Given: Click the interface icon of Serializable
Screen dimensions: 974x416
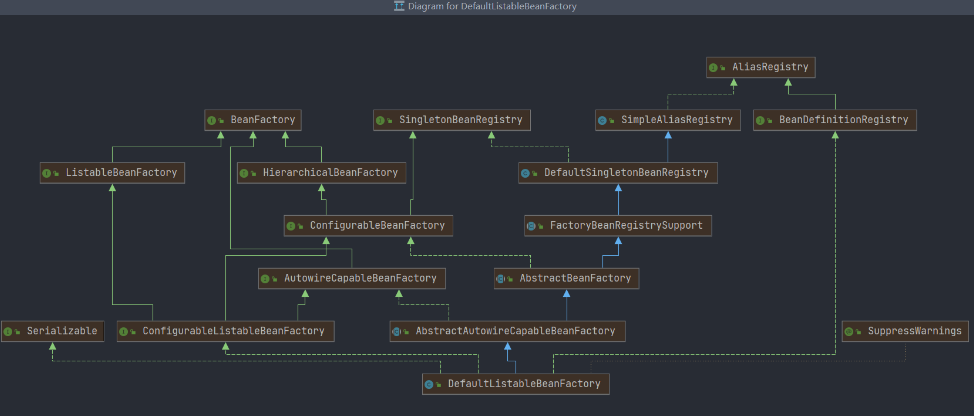Looking at the screenshot, I should (8, 332).
